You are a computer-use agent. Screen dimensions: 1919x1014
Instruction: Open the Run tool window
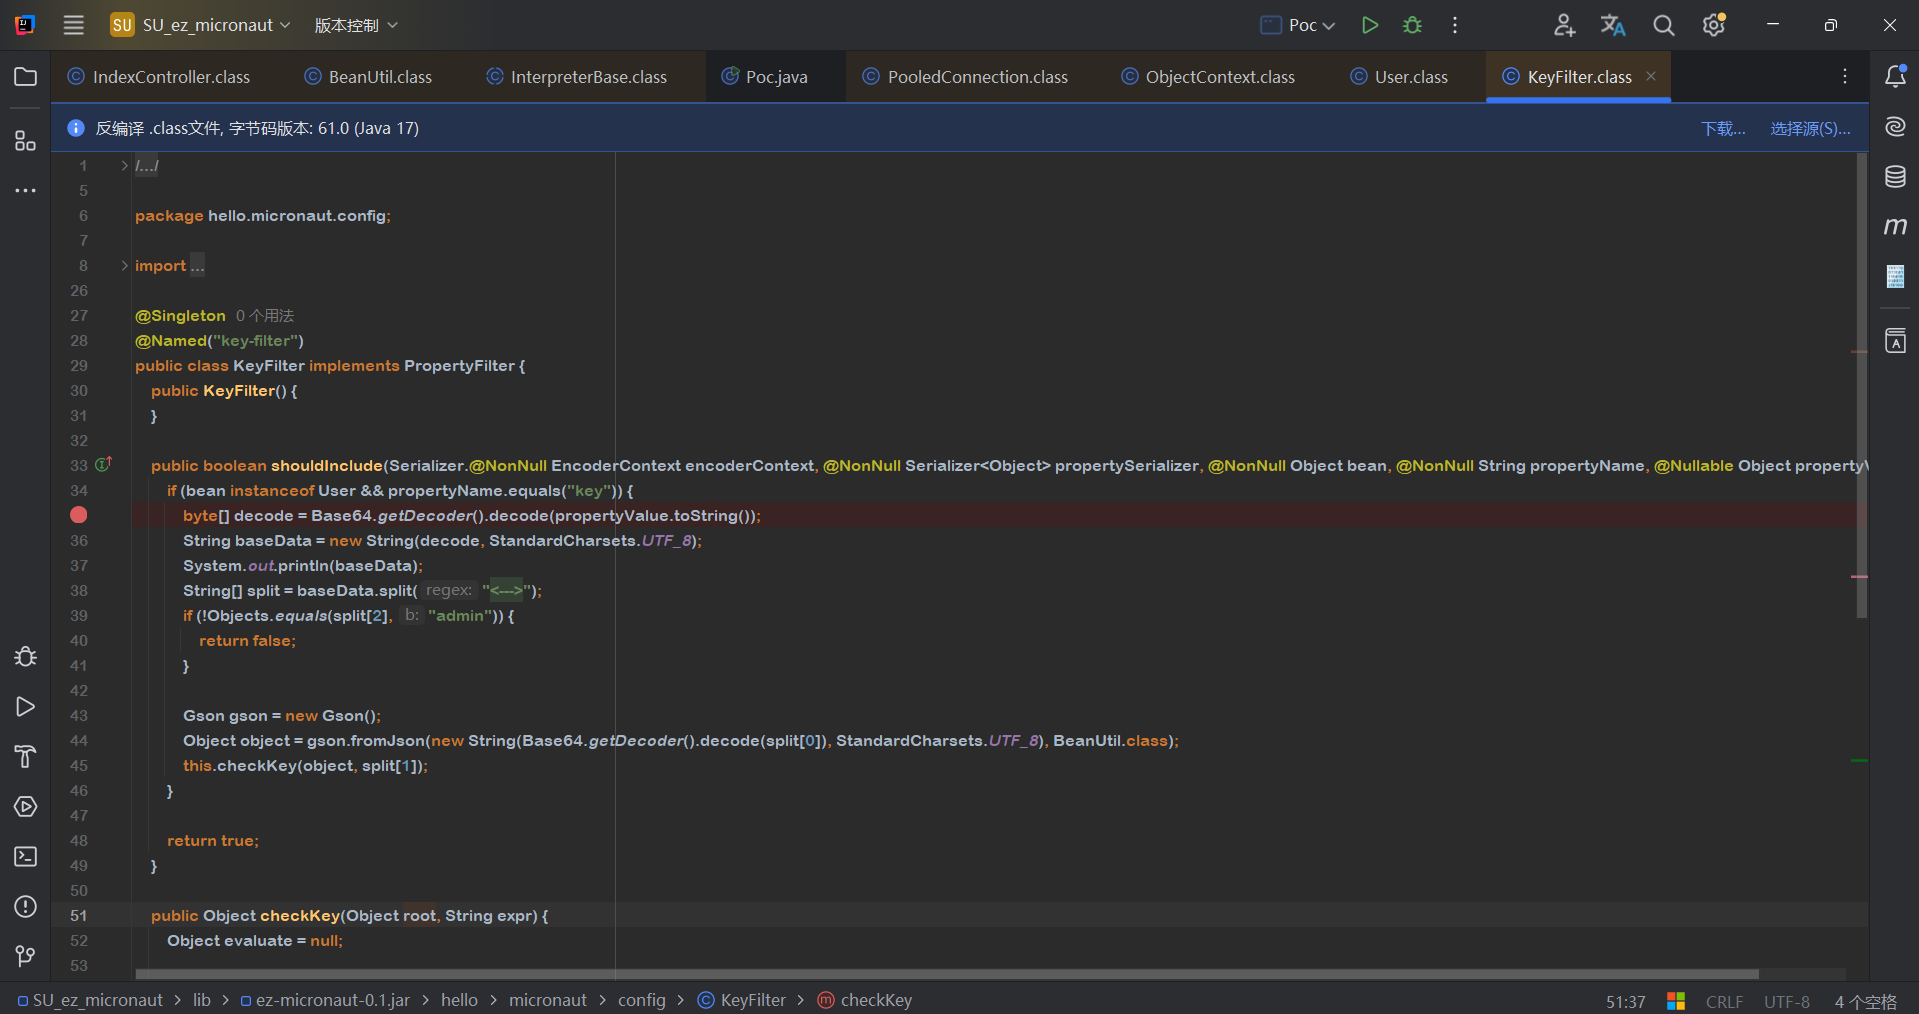[x=26, y=707]
